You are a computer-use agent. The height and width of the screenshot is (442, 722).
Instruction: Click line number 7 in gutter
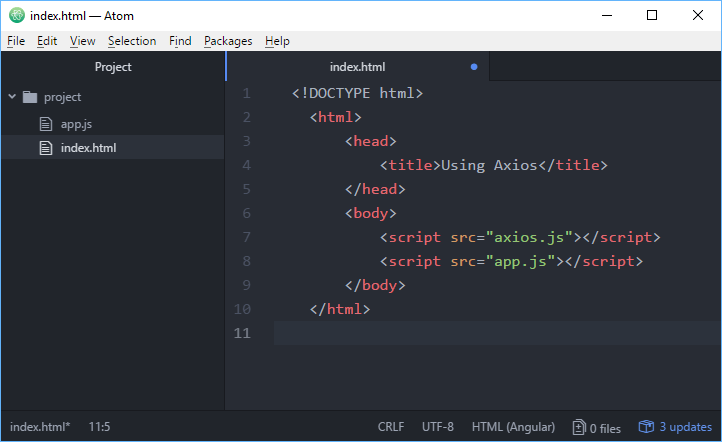coord(246,237)
